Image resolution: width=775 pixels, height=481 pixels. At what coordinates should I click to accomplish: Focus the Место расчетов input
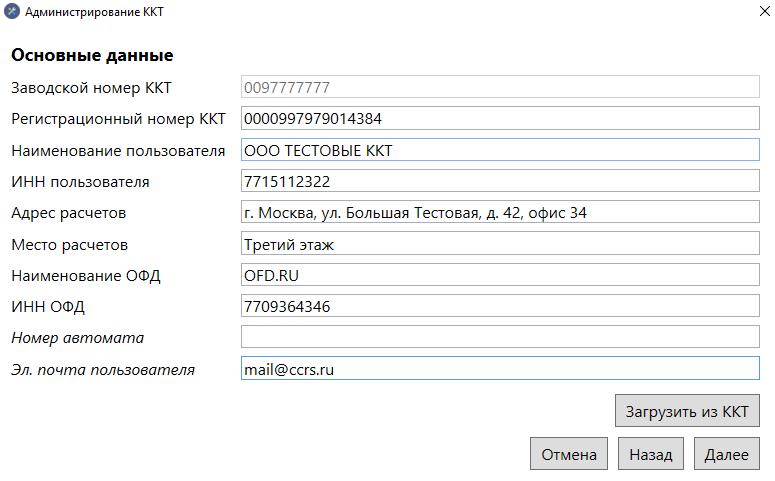tap(500, 244)
